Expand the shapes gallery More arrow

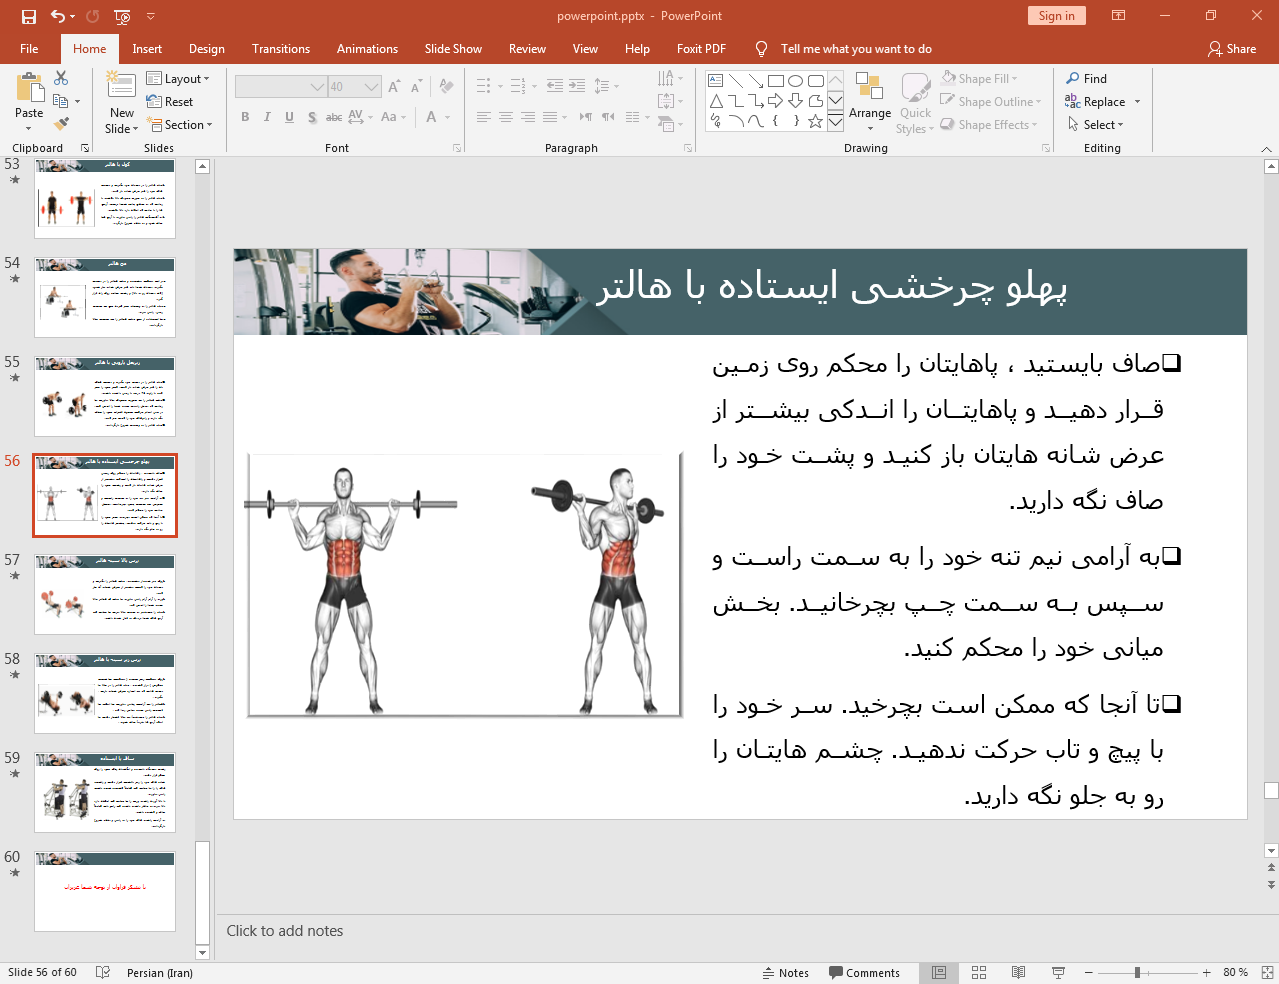pyautogui.click(x=835, y=121)
